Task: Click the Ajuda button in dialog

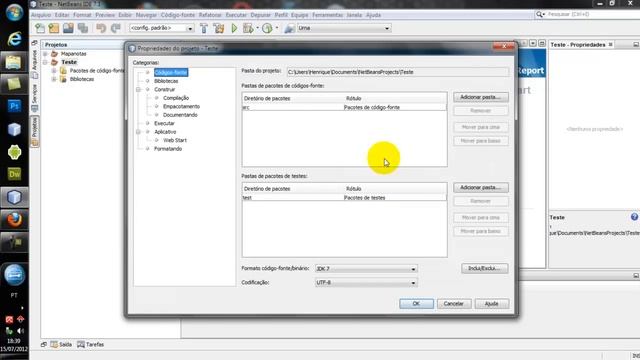Action: (491, 304)
